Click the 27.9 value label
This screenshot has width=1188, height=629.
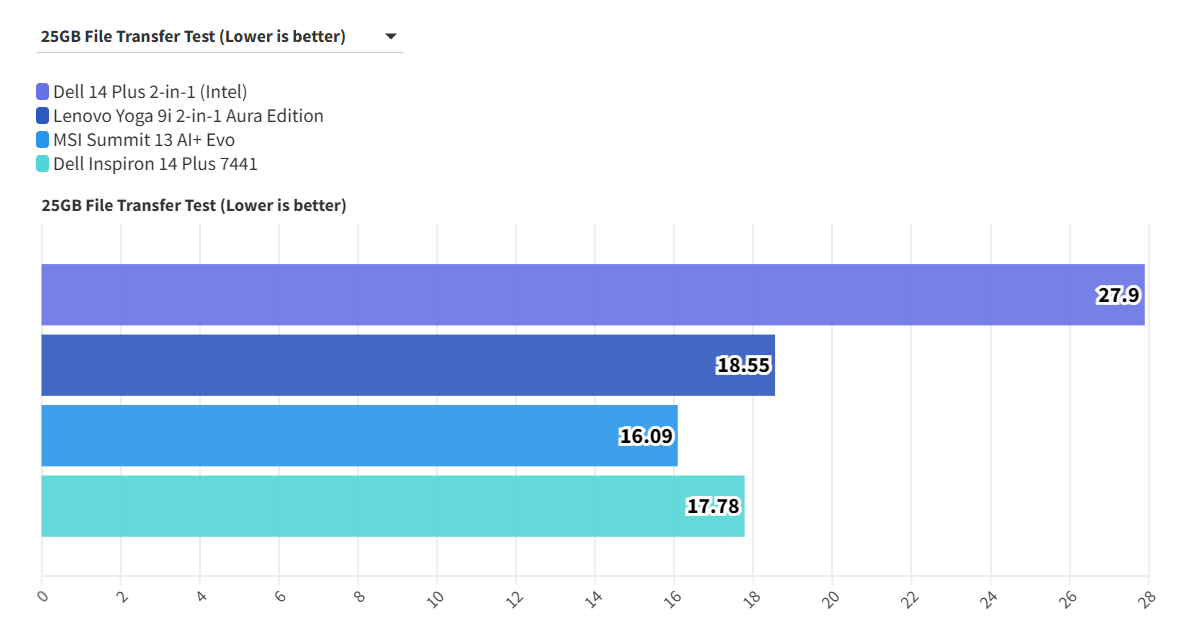[x=1119, y=295]
